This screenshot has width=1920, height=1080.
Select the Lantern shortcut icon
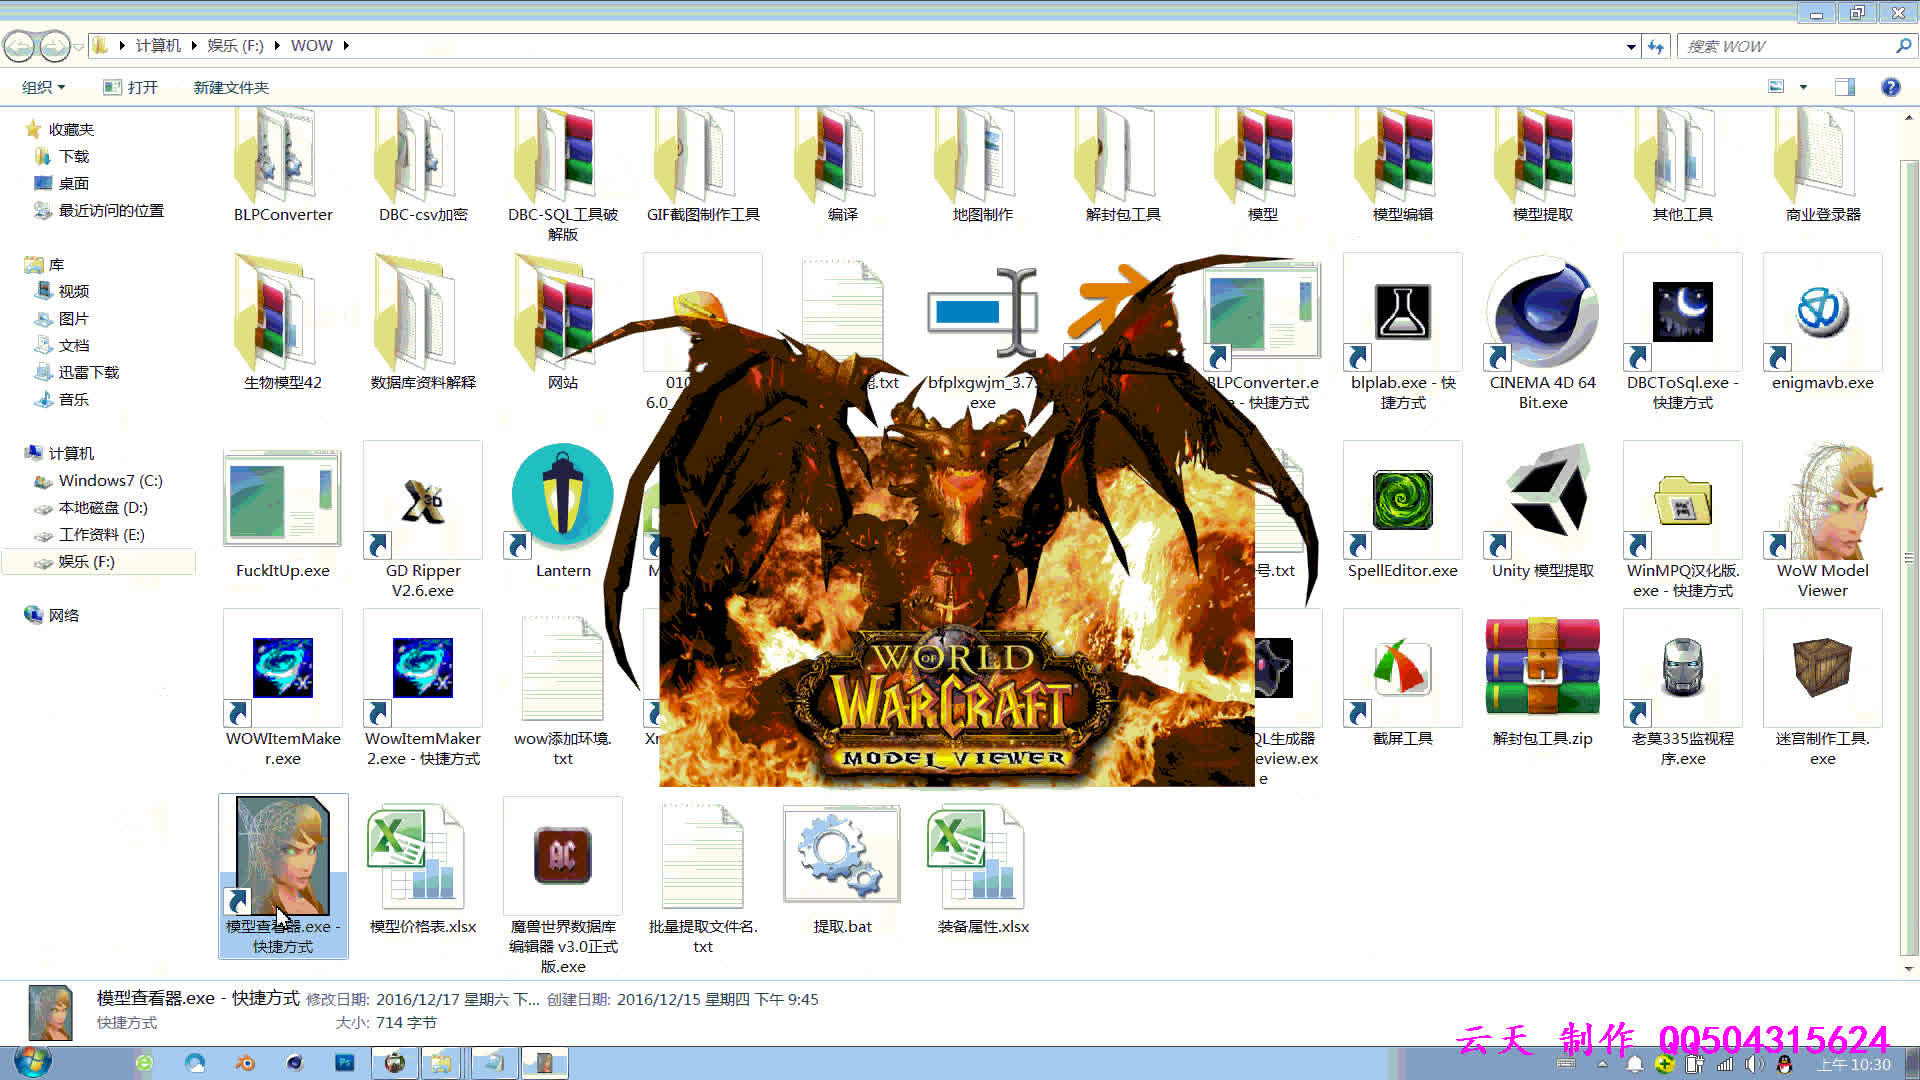[563, 500]
